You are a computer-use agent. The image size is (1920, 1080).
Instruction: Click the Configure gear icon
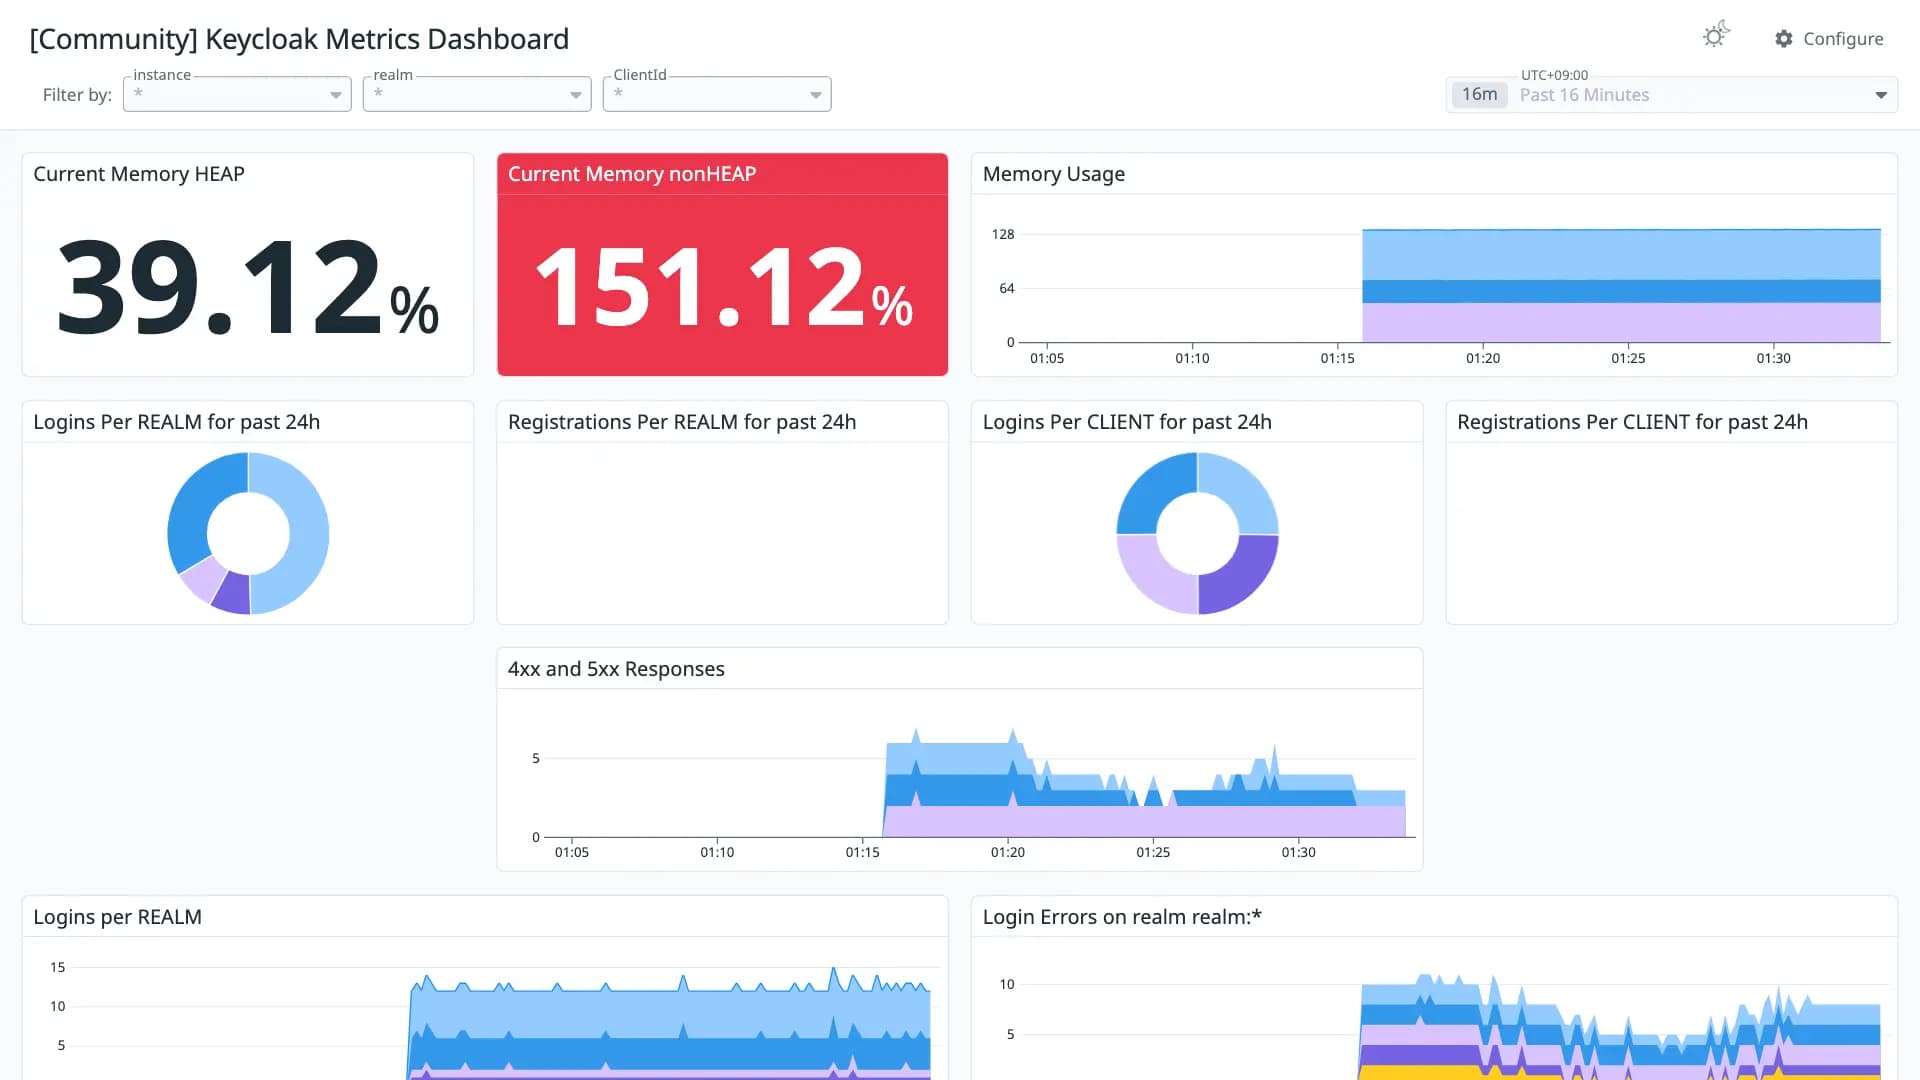coord(1784,39)
